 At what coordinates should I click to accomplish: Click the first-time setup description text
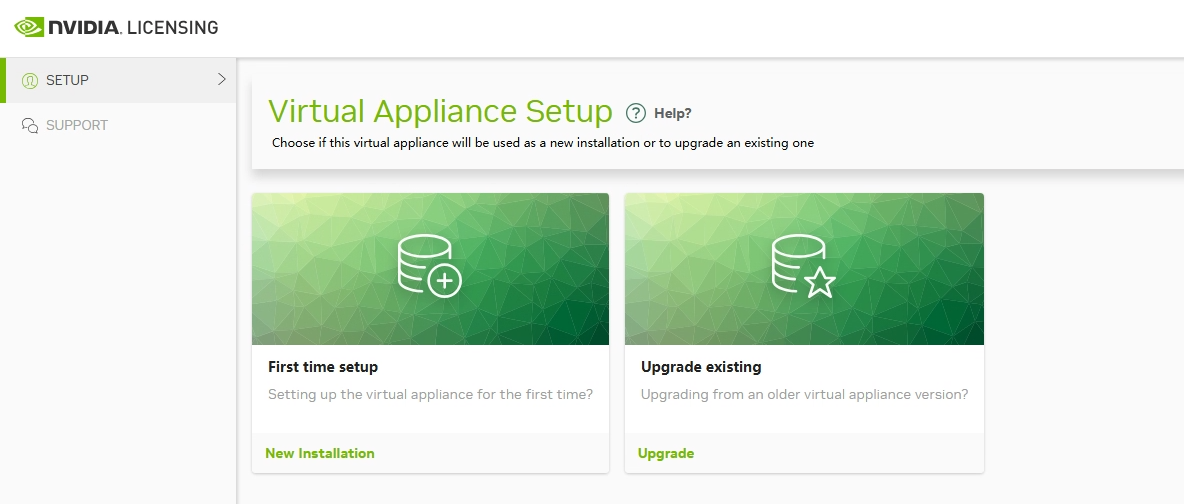tap(430, 394)
